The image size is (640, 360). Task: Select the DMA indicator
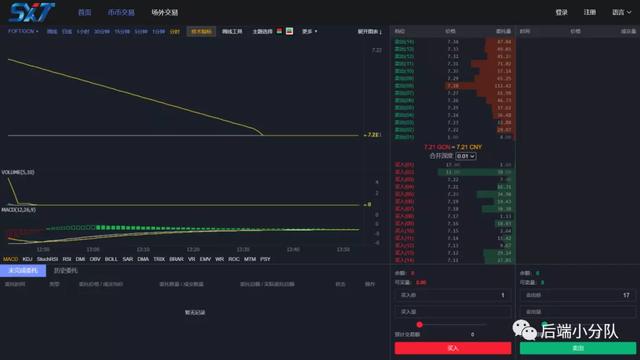point(143,259)
